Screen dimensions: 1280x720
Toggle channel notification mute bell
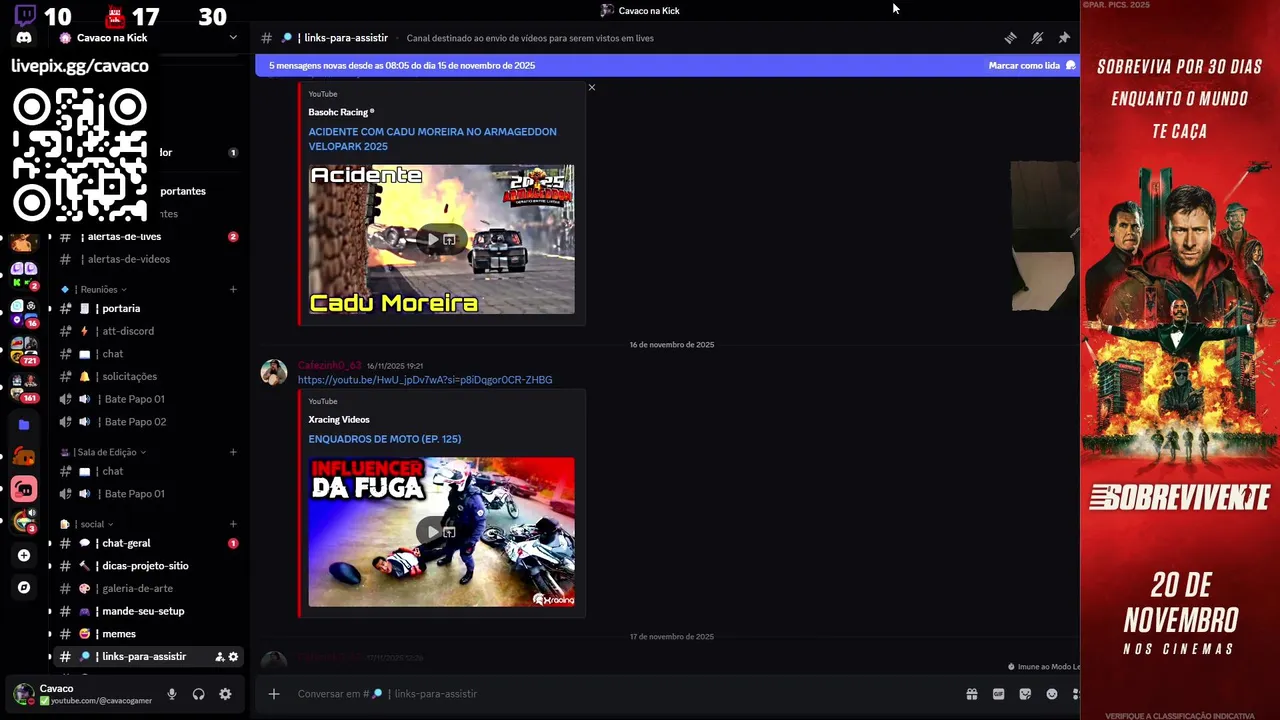pos(1037,38)
